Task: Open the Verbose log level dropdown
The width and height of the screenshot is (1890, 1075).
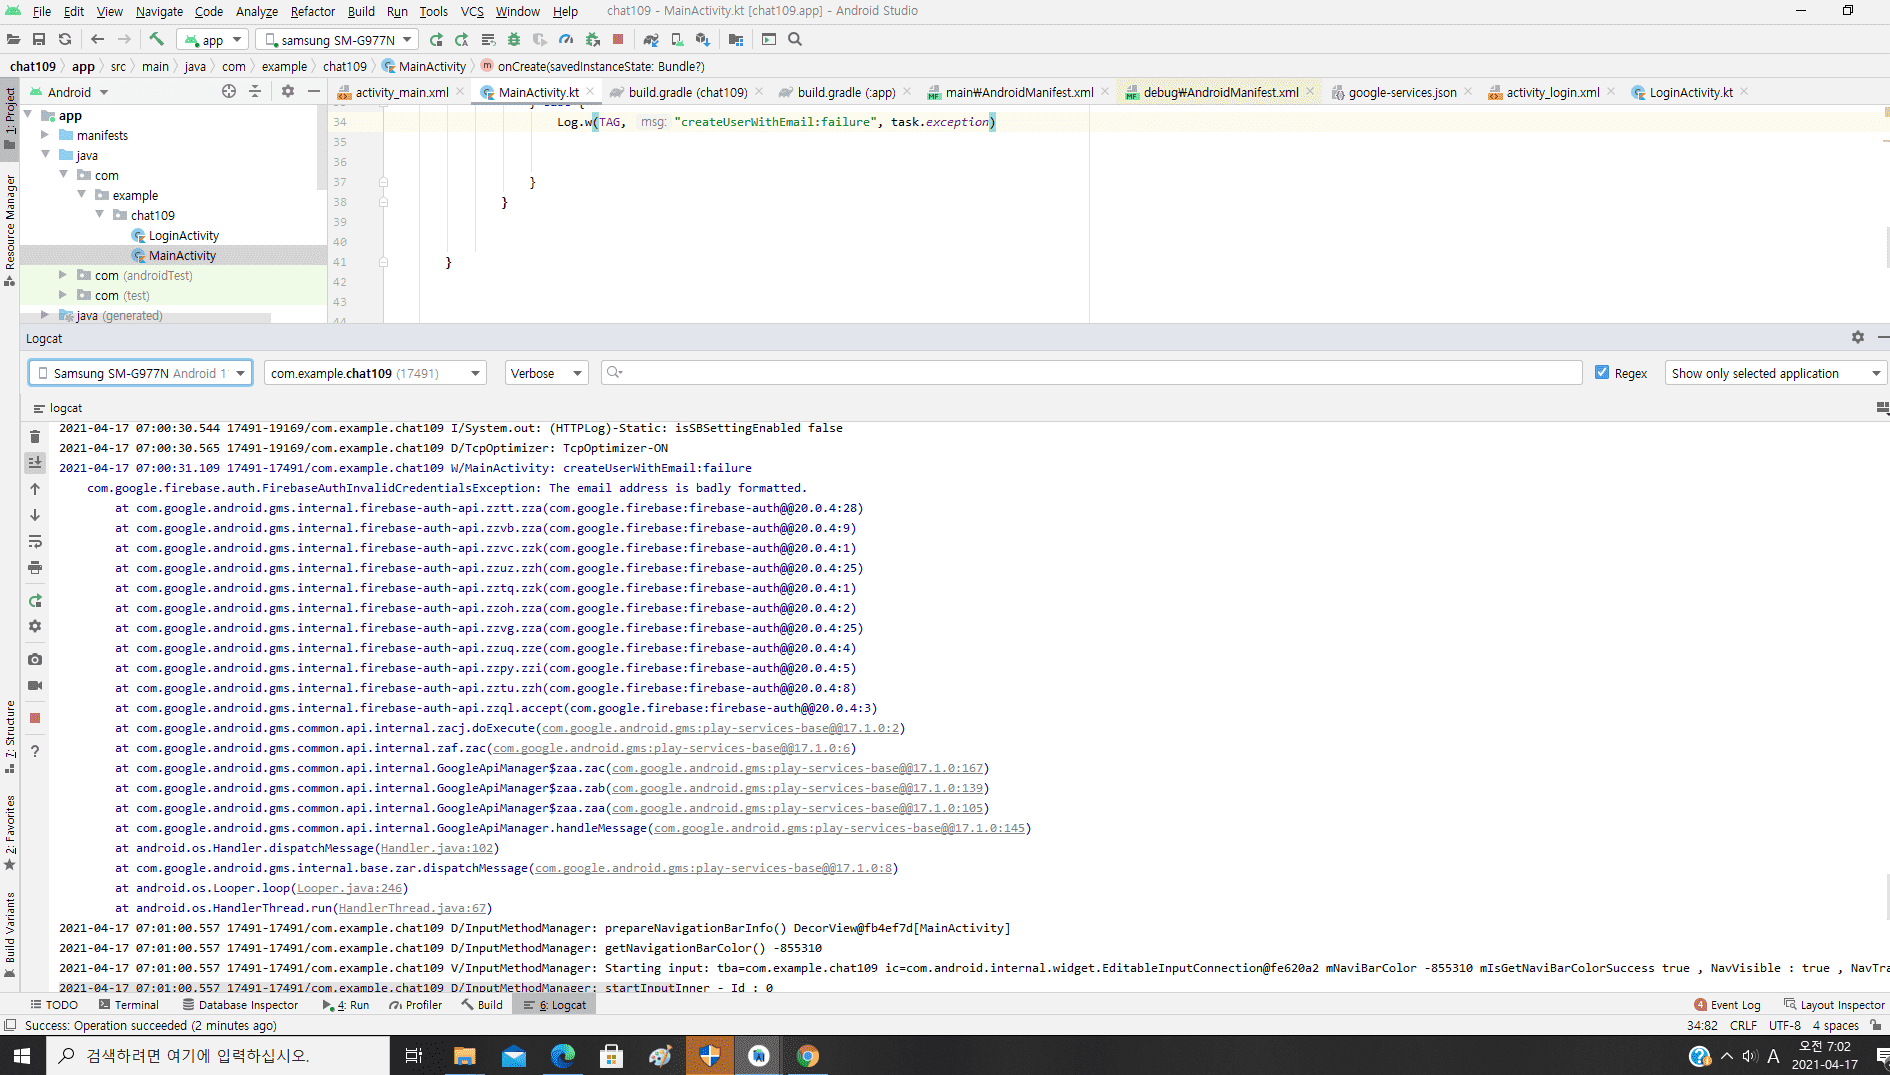Action: coord(546,373)
